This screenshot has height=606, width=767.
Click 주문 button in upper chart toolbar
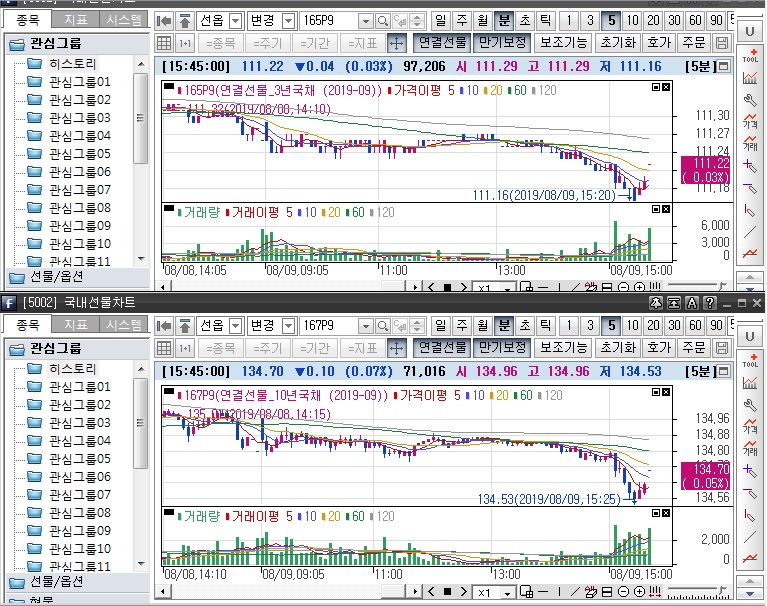[x=692, y=43]
